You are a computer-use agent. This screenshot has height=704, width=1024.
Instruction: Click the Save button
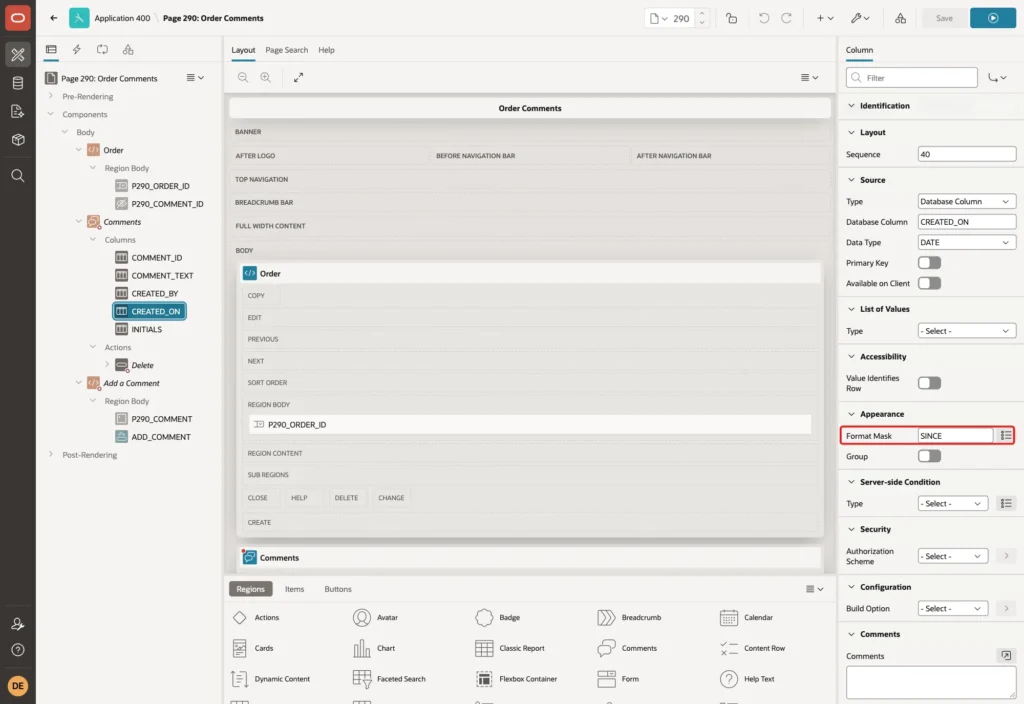[944, 18]
